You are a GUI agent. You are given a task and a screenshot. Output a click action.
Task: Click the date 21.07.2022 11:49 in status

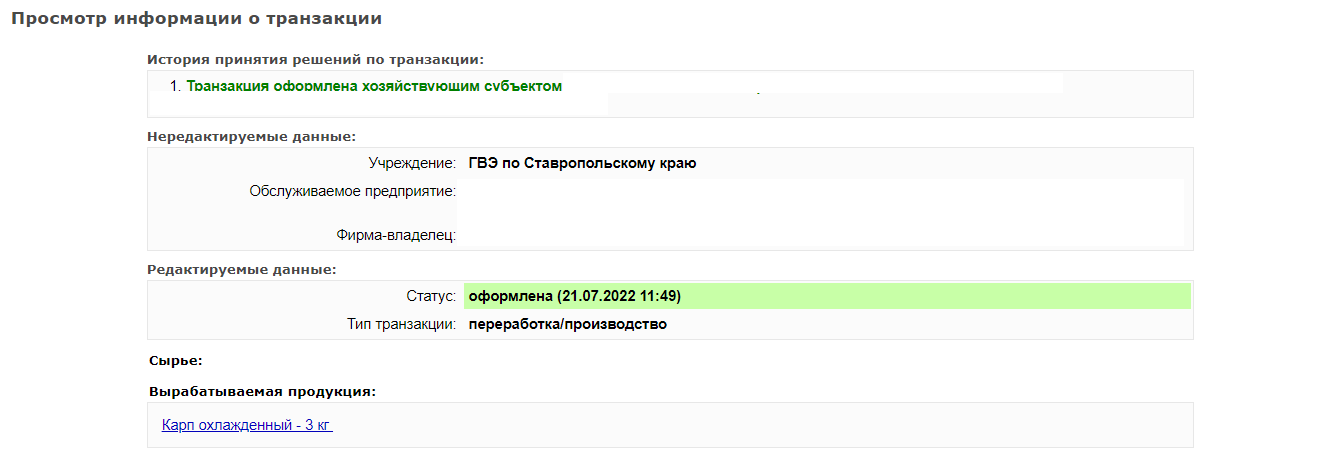click(x=620, y=296)
